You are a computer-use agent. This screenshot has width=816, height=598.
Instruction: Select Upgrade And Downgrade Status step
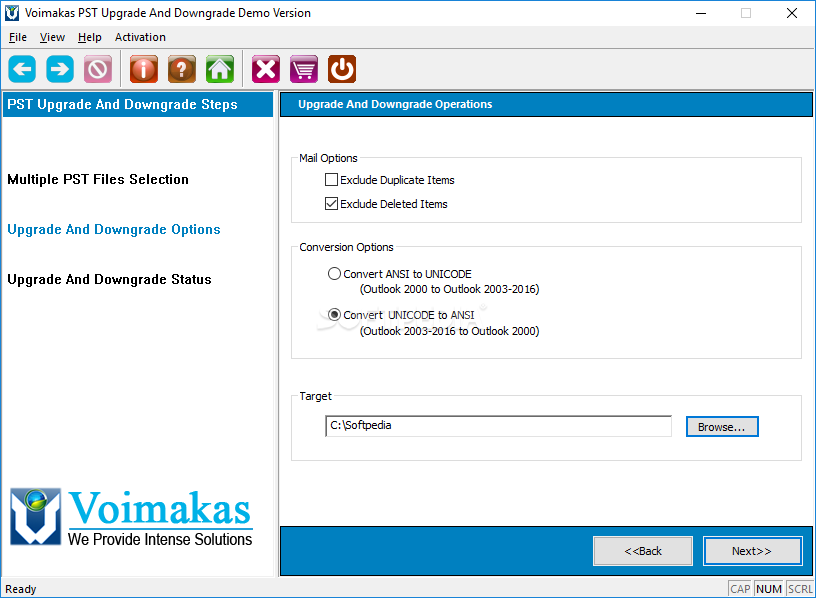click(x=109, y=279)
